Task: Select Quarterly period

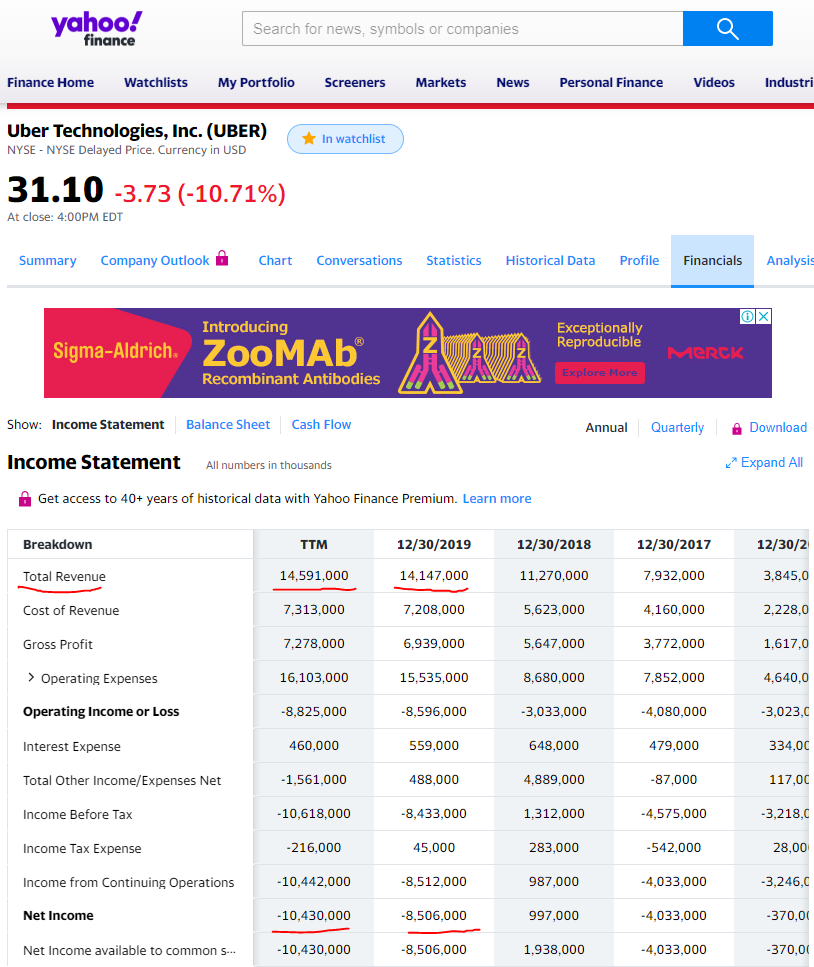Action: tap(677, 427)
